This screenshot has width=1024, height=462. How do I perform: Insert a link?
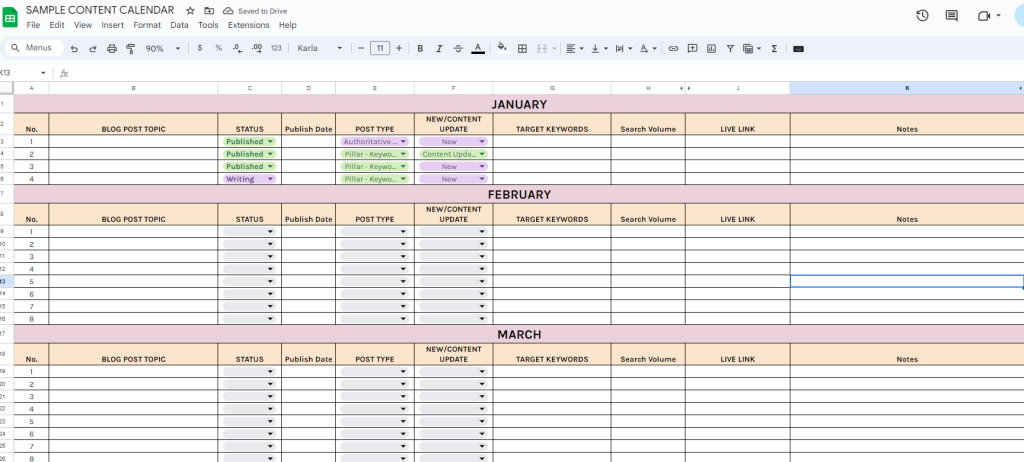673,48
